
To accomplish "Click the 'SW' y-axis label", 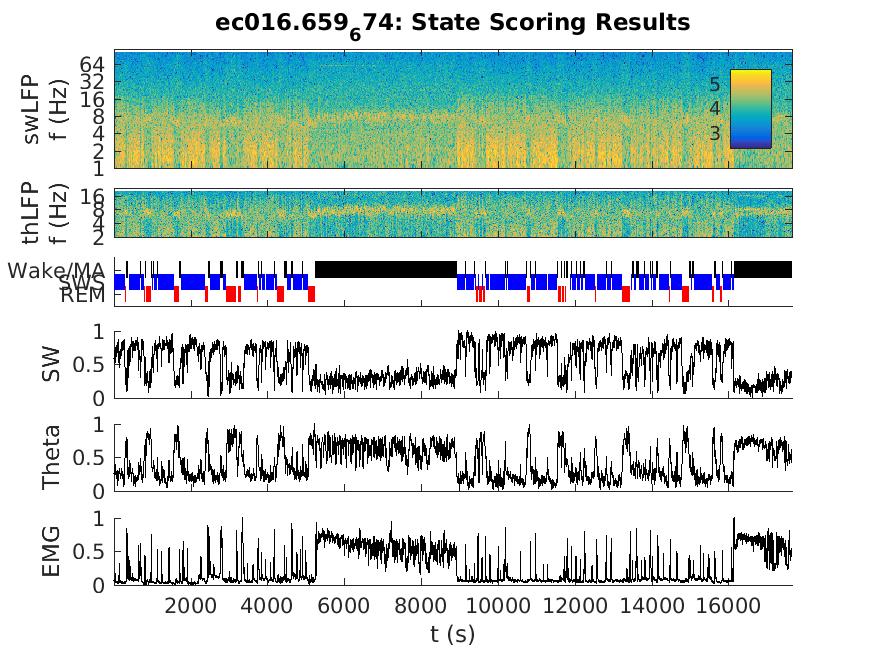I will (x=50, y=365).
